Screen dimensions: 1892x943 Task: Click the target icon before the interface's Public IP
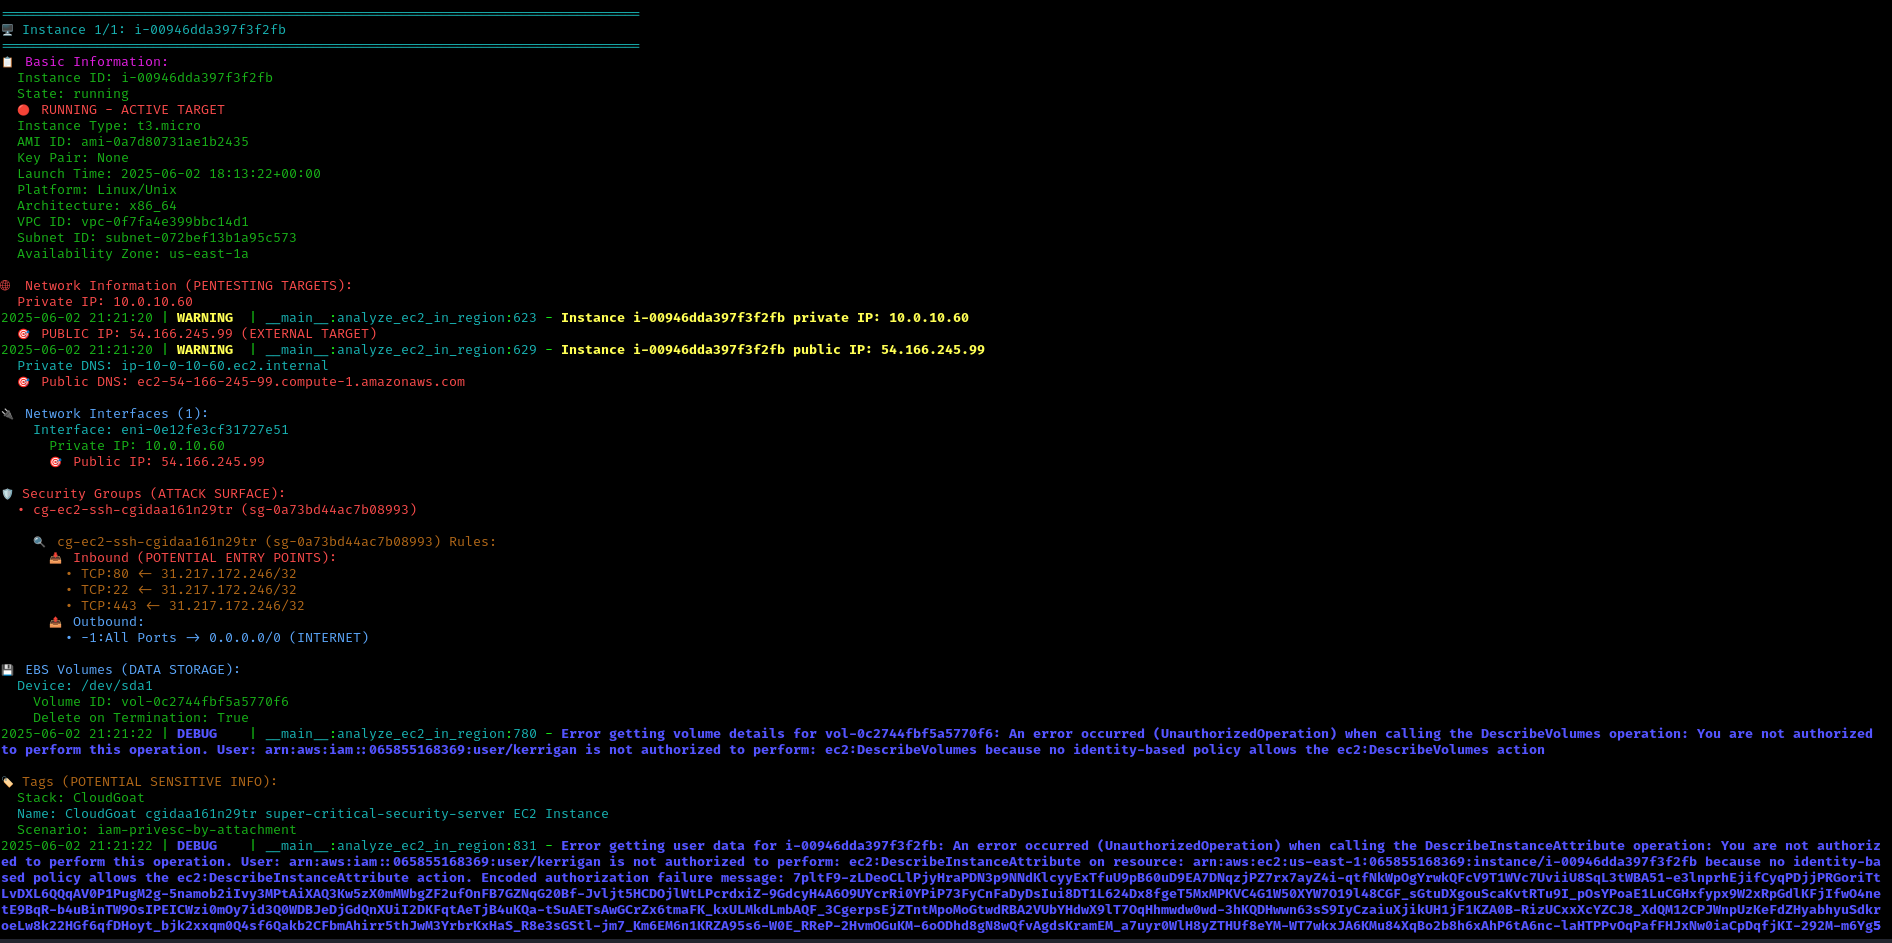[x=55, y=462]
